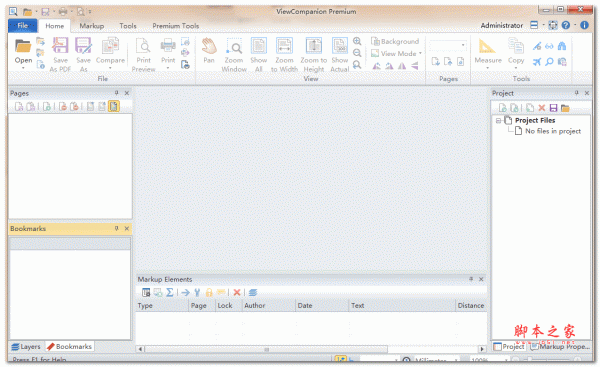The width and height of the screenshot is (600, 367).
Task: Sort by the Date column header
Action: [322, 305]
